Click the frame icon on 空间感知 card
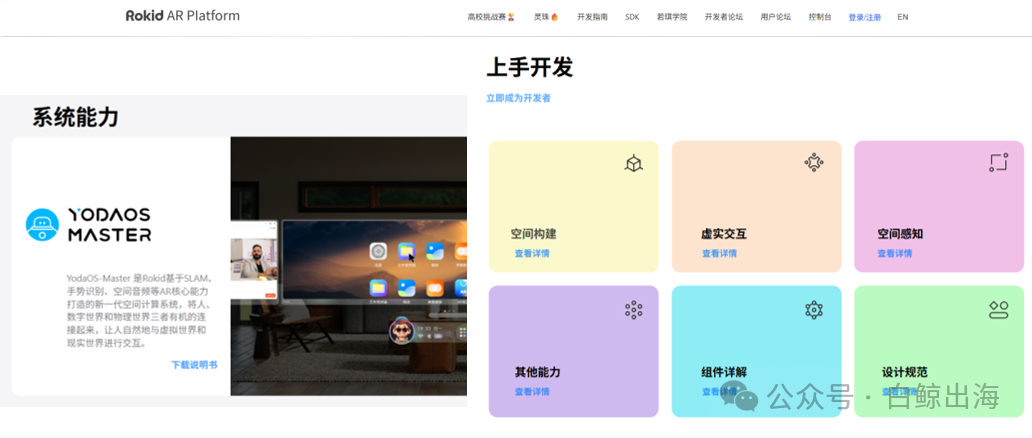1032x438 pixels. click(x=998, y=162)
